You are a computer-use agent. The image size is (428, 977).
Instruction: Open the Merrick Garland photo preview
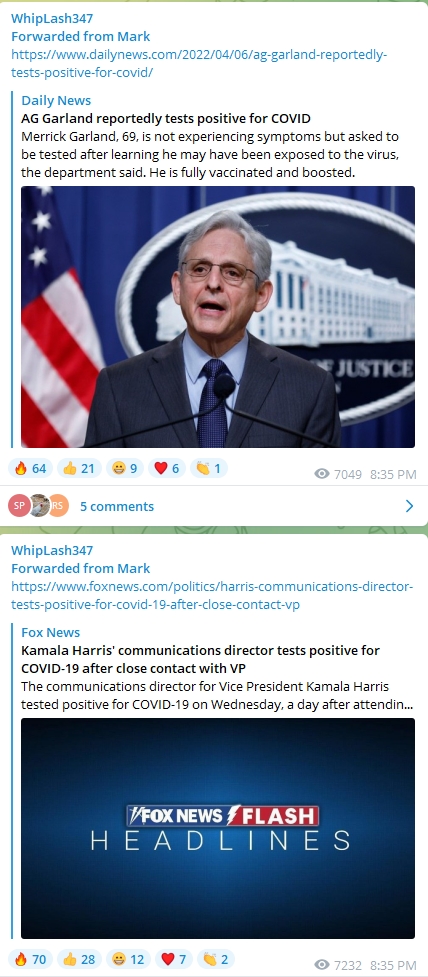click(218, 317)
